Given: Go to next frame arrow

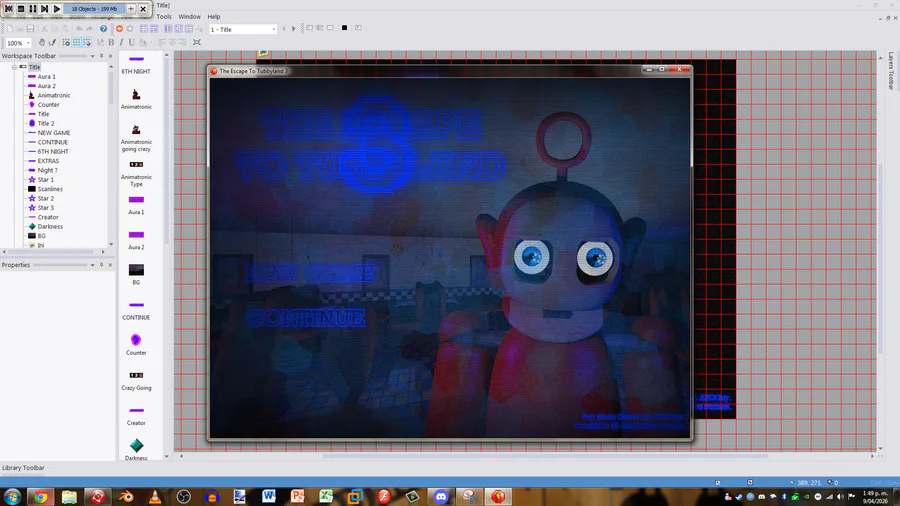Looking at the screenshot, I should [x=293, y=29].
